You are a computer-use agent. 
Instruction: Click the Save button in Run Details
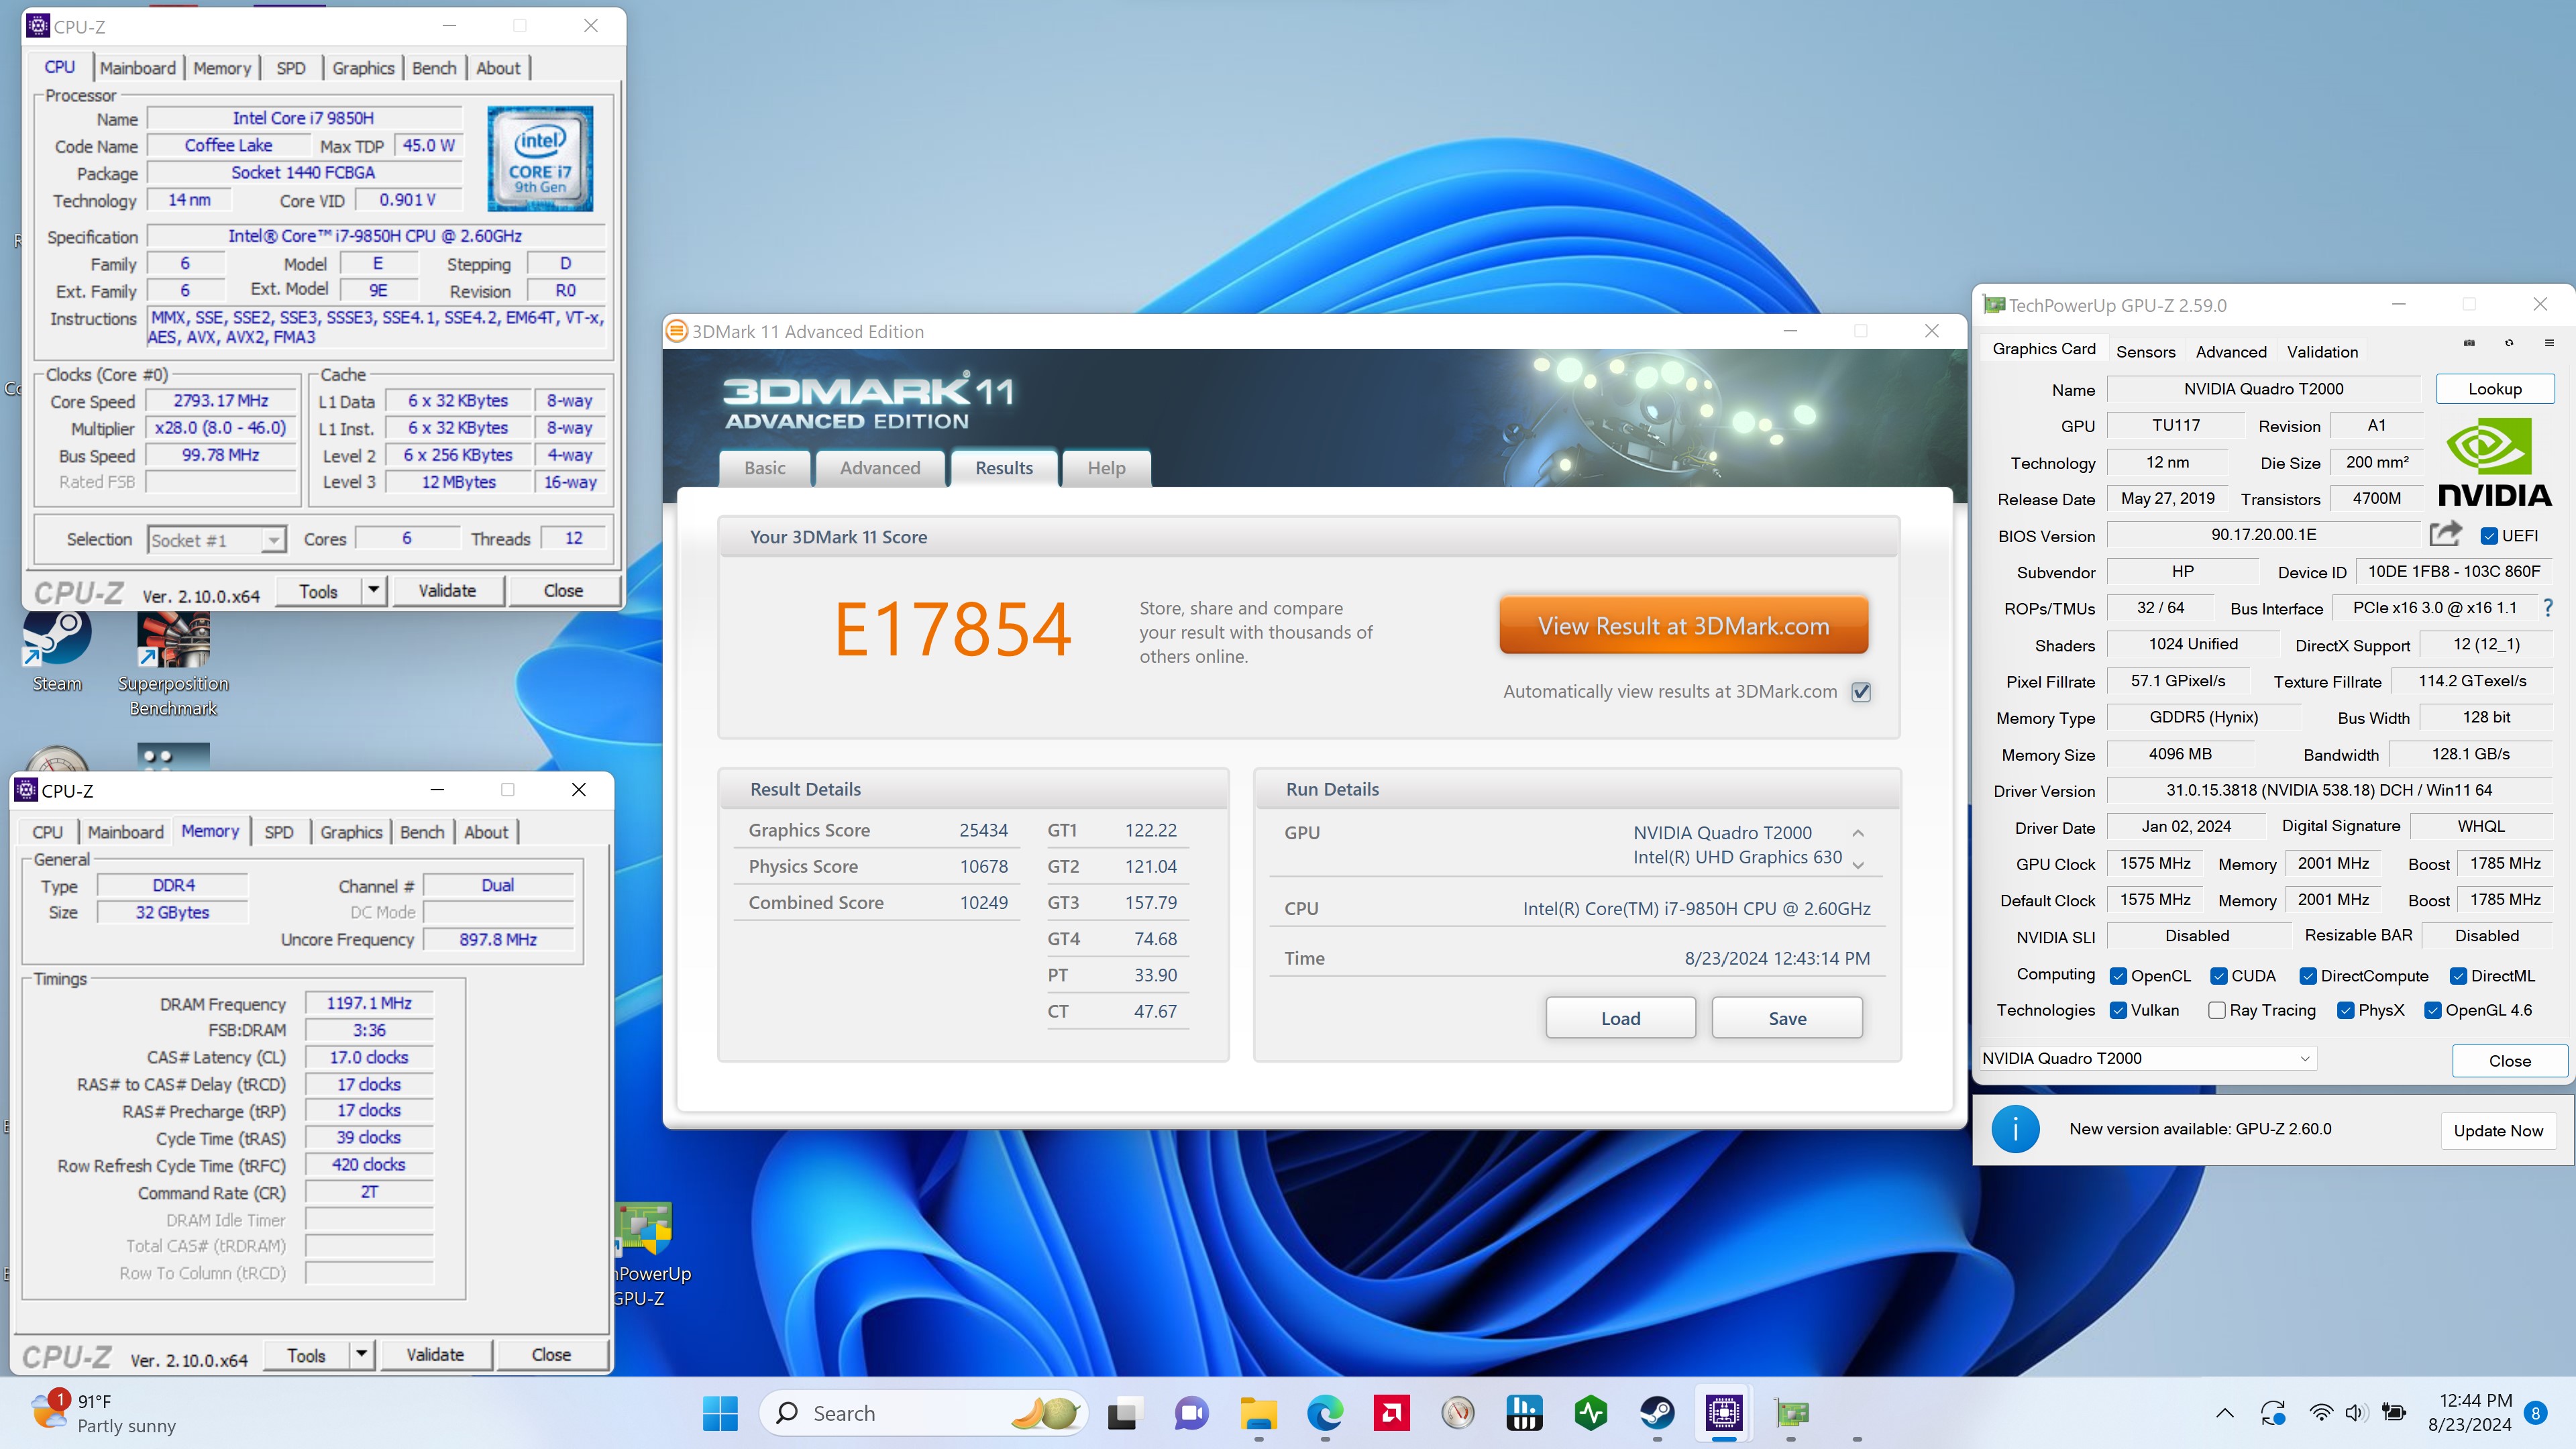1787,1018
